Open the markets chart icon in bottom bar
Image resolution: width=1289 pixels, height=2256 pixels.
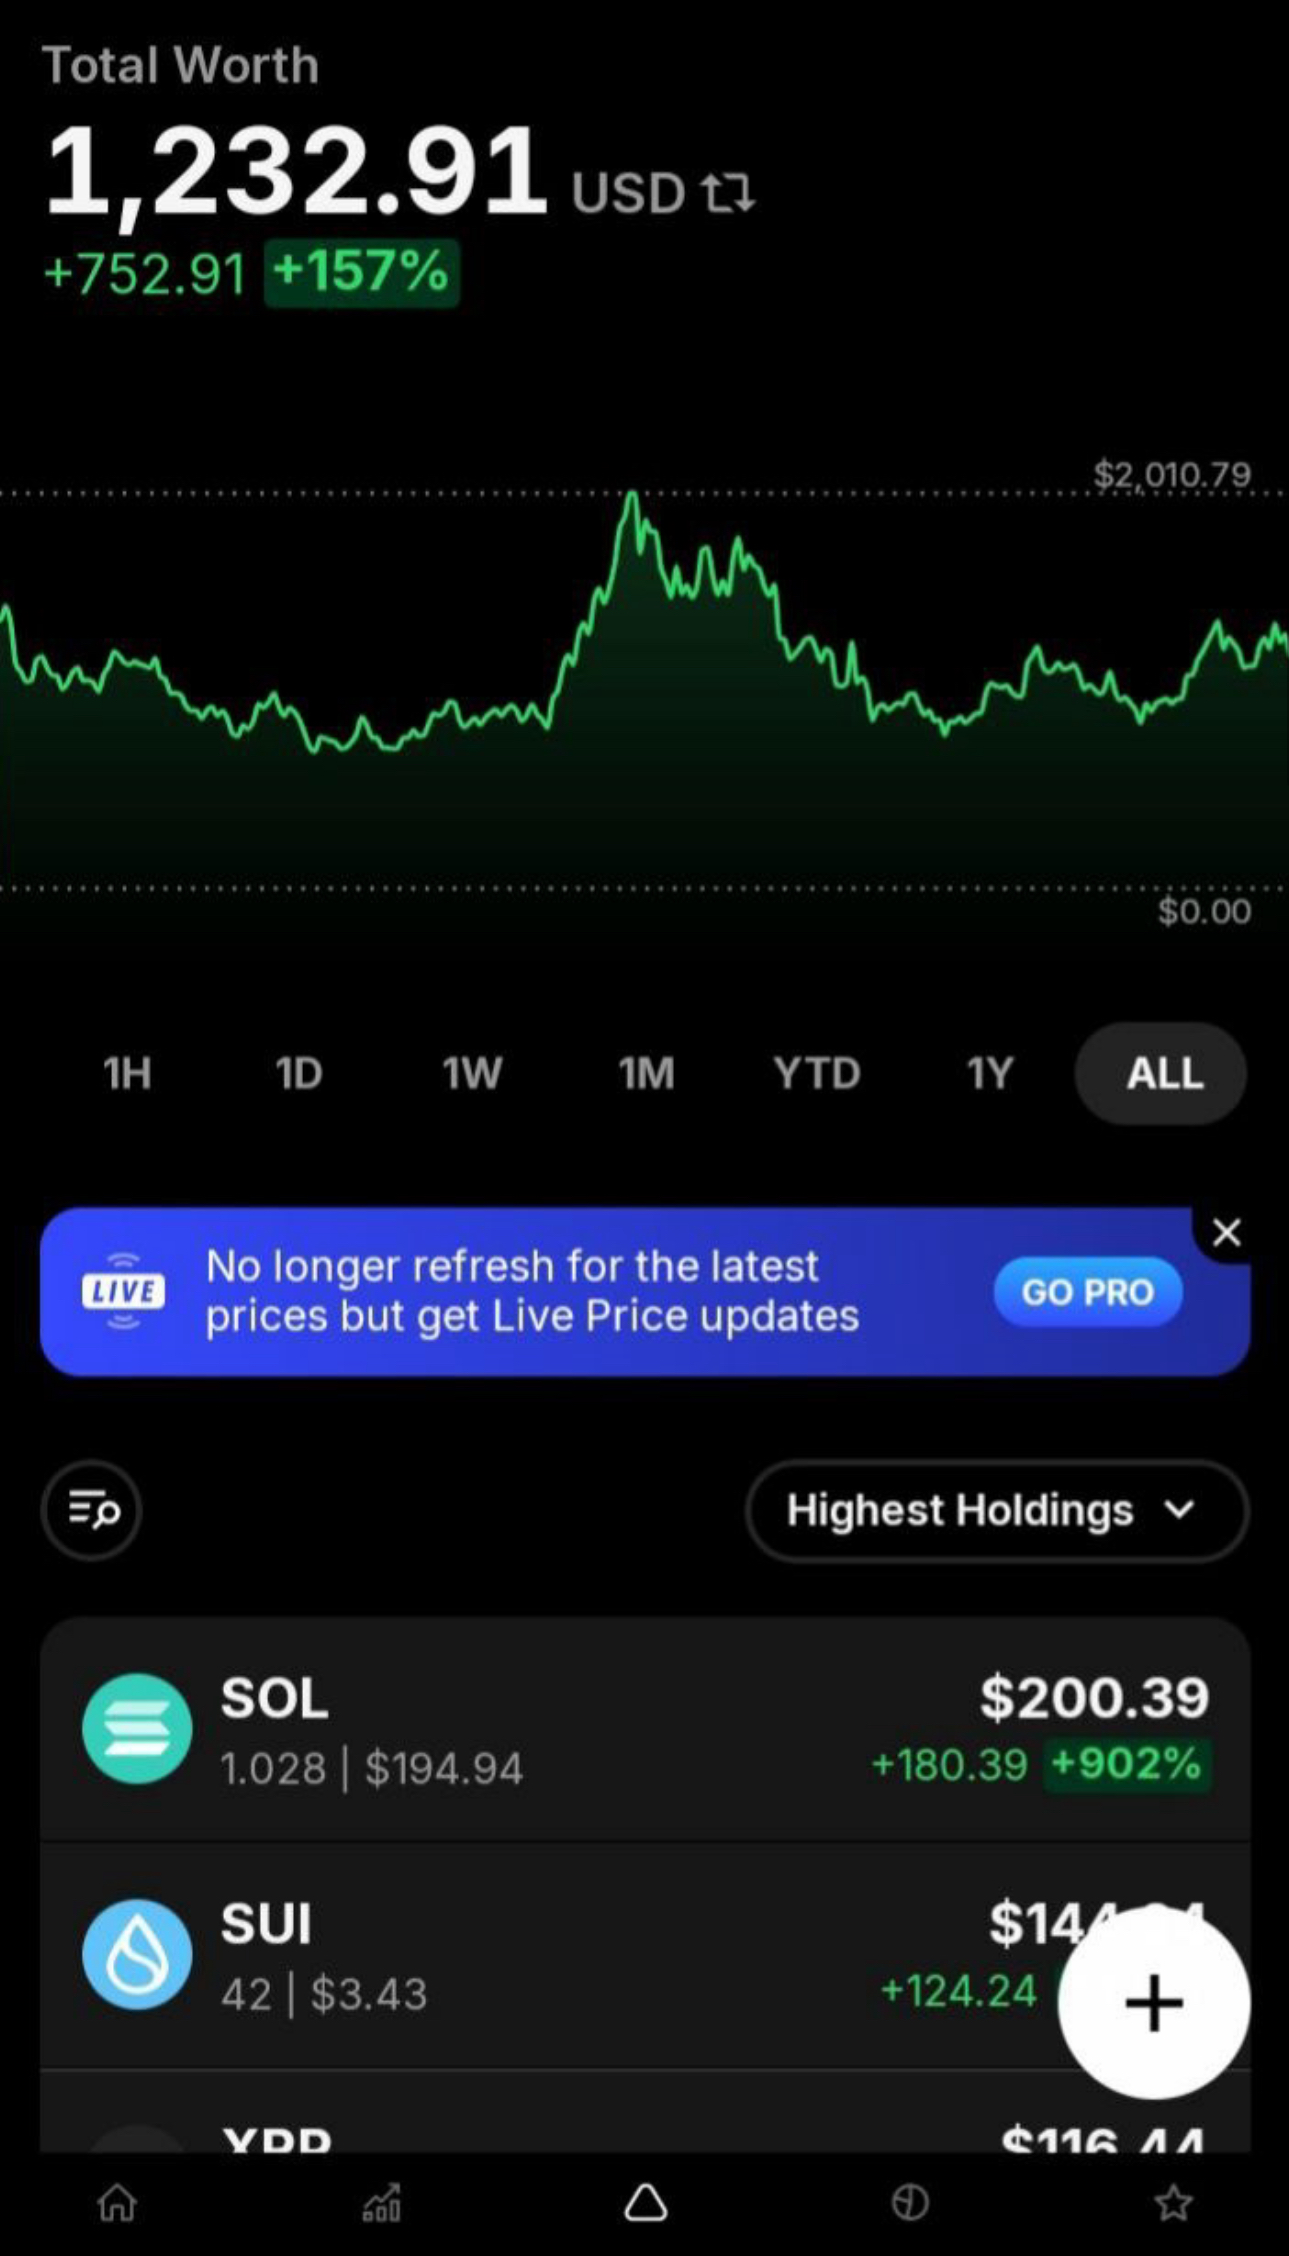coord(382,2202)
